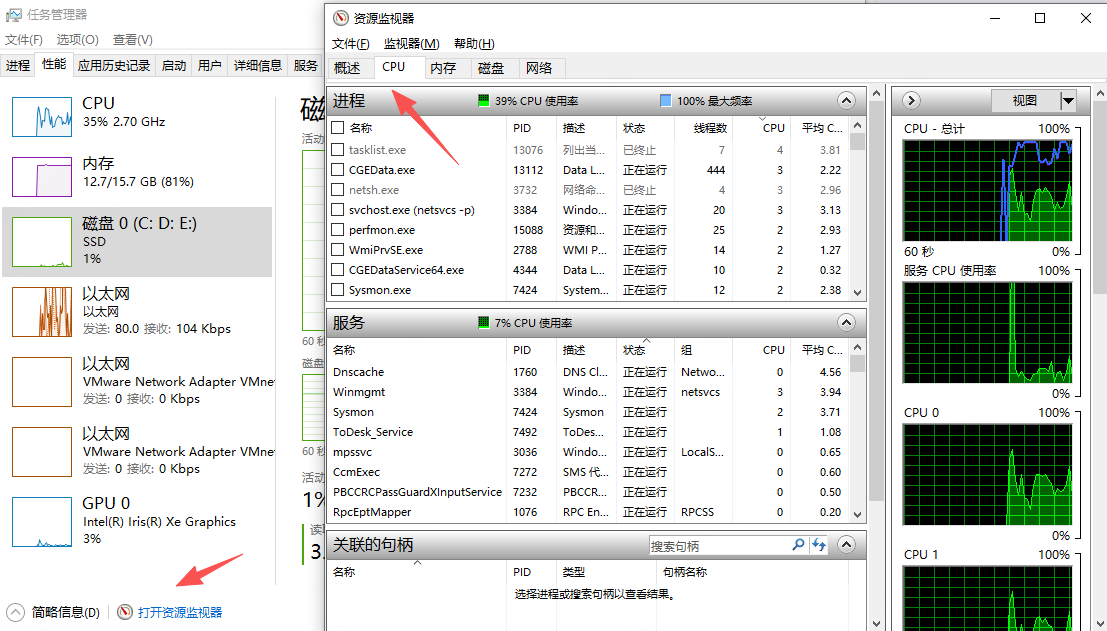Click the 视图 button in graphs pane
1107x631 pixels.
pyautogui.click(x=1025, y=101)
